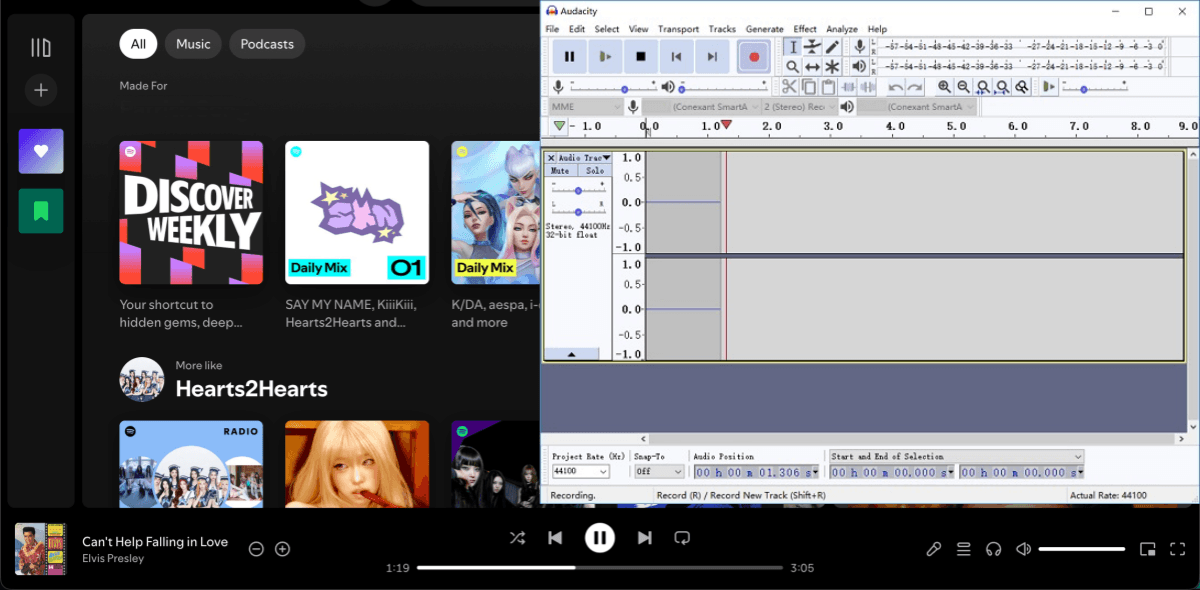Open Liked Songs heart tile in Spotify sidebar
The image size is (1200, 590).
pyautogui.click(x=41, y=151)
